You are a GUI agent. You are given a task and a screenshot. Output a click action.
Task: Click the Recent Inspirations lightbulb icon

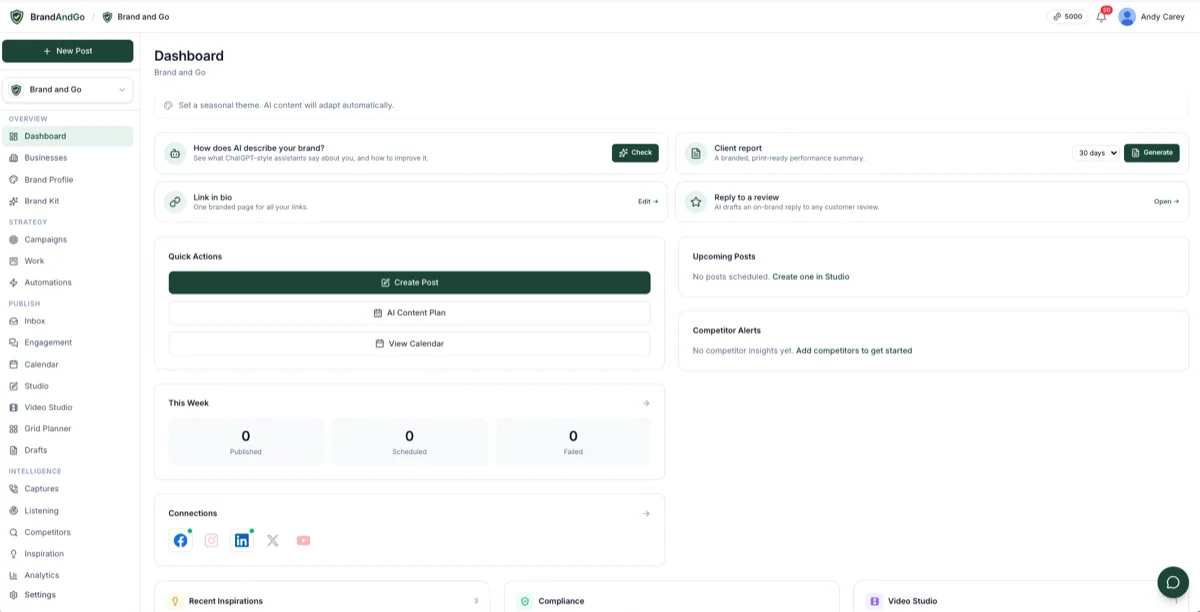(175, 601)
